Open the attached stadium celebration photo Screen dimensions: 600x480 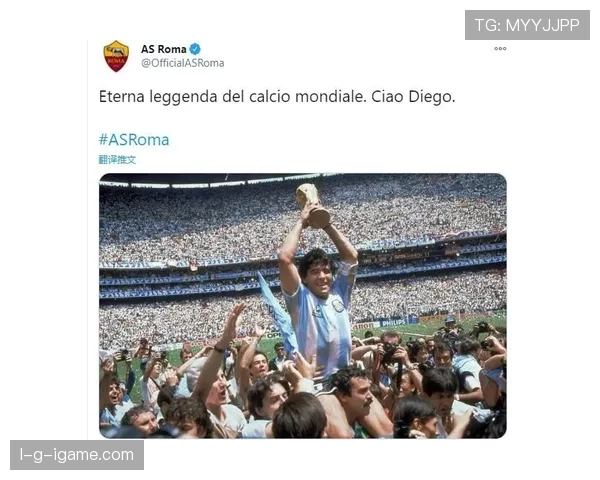point(303,305)
